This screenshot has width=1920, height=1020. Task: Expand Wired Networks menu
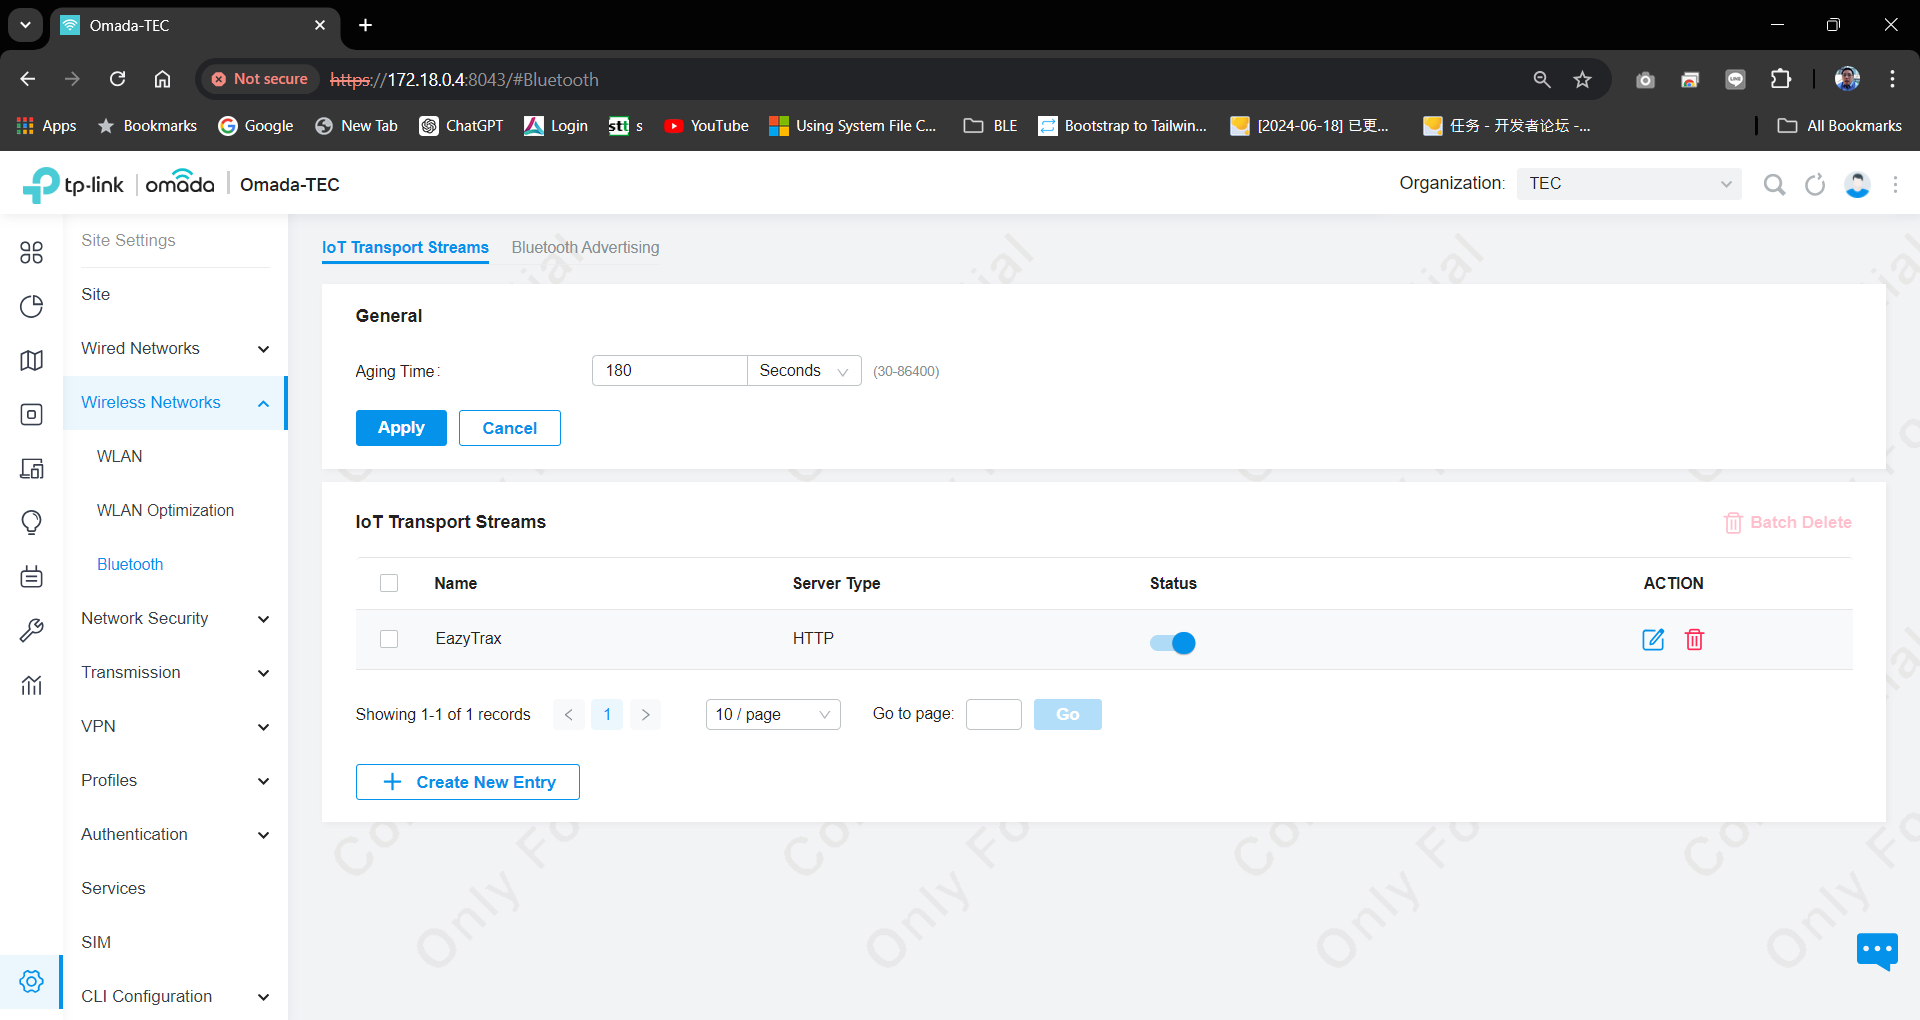[175, 348]
